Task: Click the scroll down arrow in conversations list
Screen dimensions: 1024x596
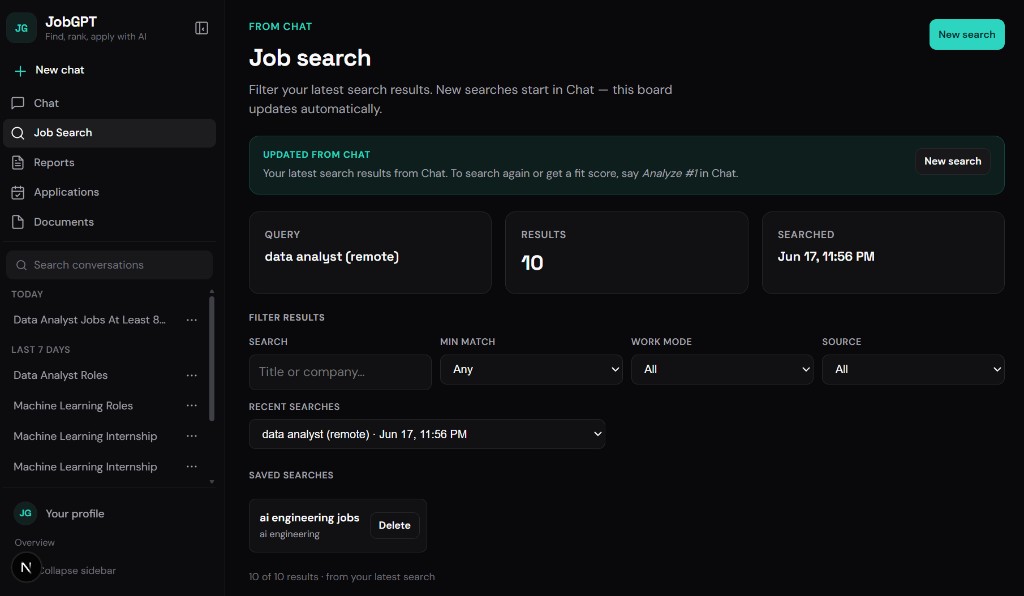Action: (x=212, y=482)
